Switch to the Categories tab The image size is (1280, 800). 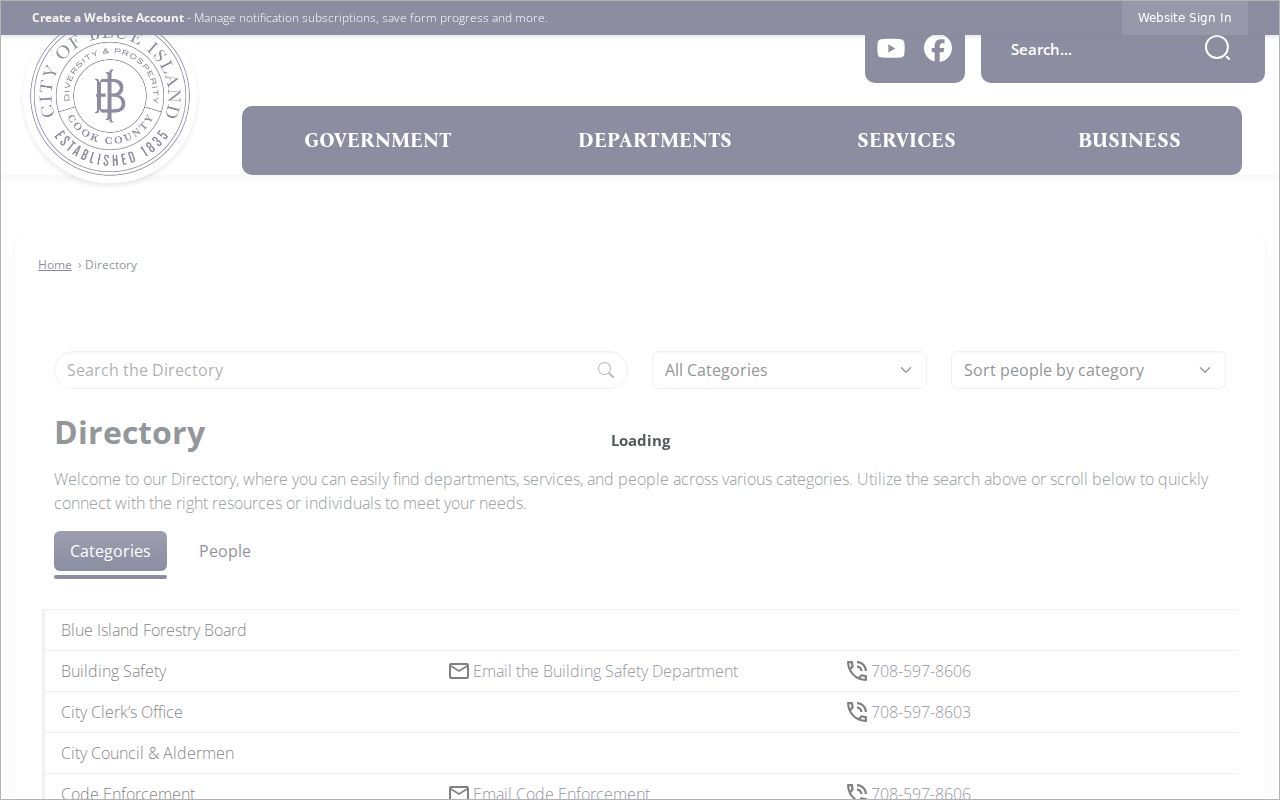(x=110, y=551)
